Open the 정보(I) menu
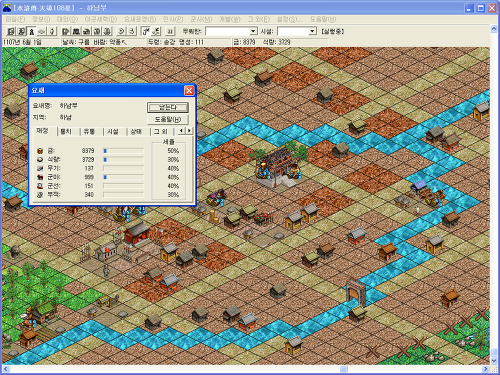This screenshot has width=500, height=375. point(41,19)
